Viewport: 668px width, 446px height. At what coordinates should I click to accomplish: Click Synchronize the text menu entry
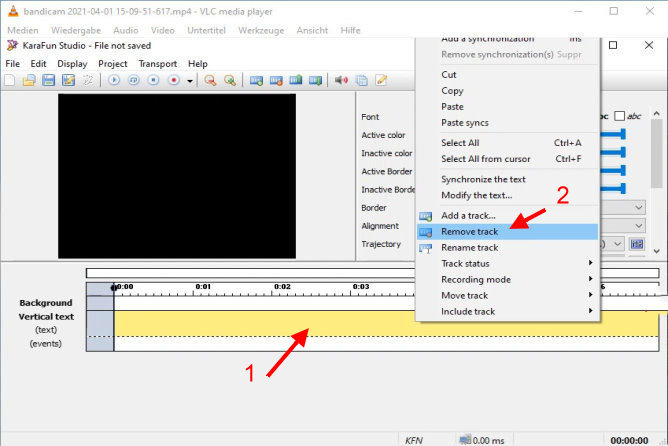click(483, 180)
